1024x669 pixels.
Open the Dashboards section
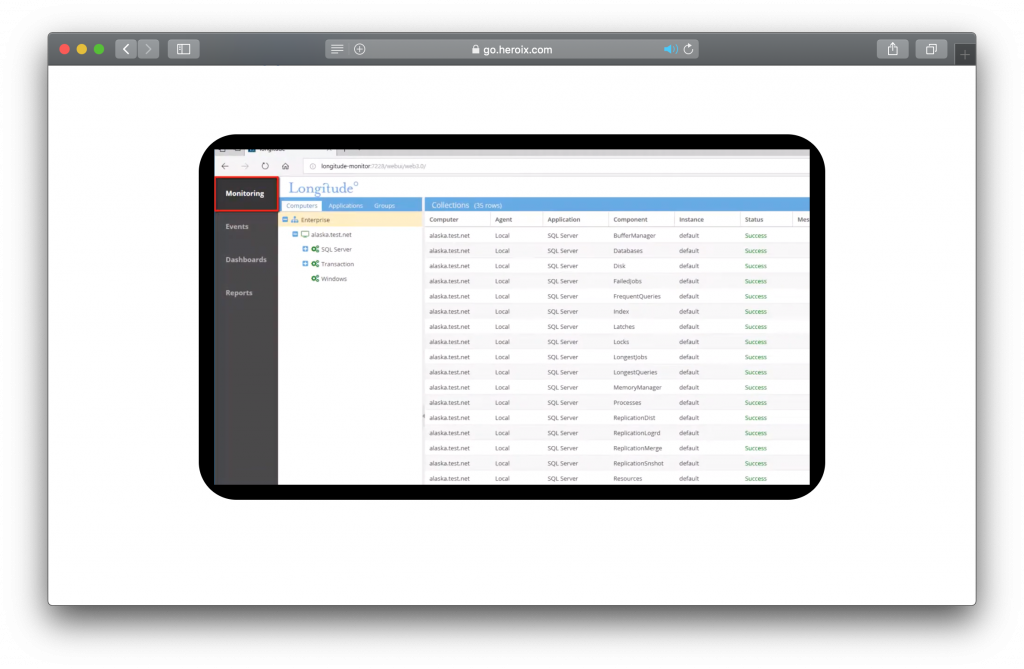coord(246,259)
